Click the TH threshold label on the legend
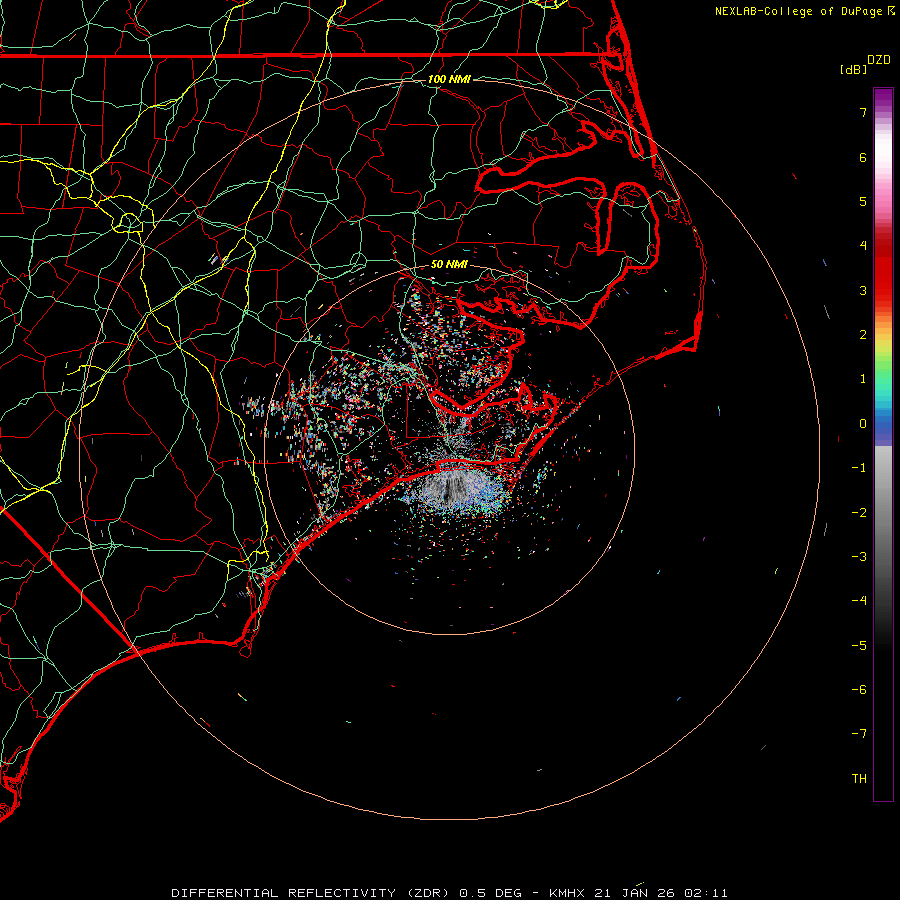 [858, 779]
